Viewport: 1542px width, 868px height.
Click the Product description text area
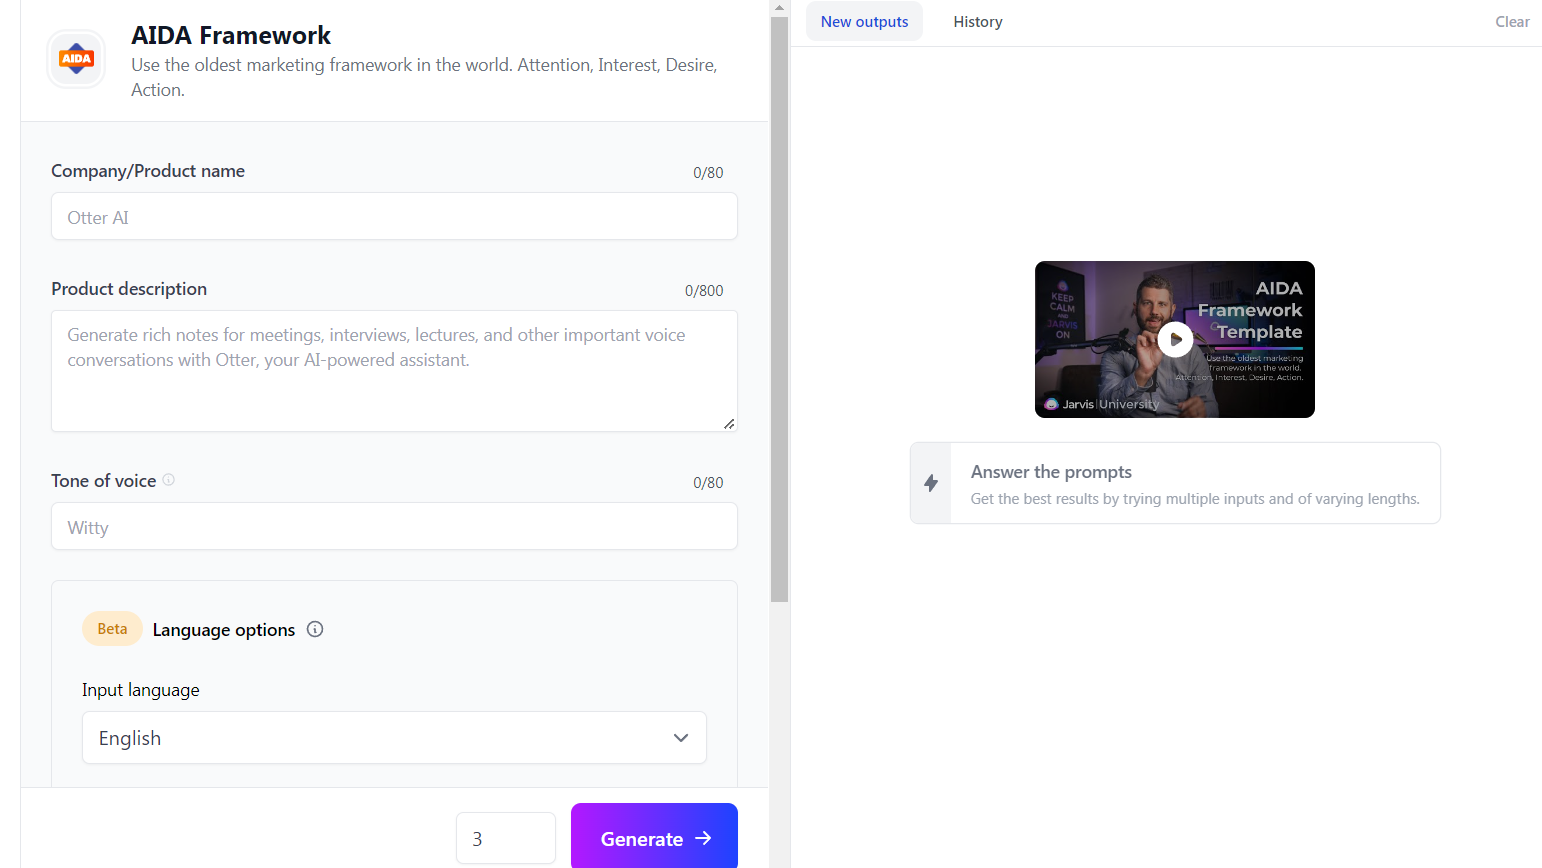(x=394, y=371)
